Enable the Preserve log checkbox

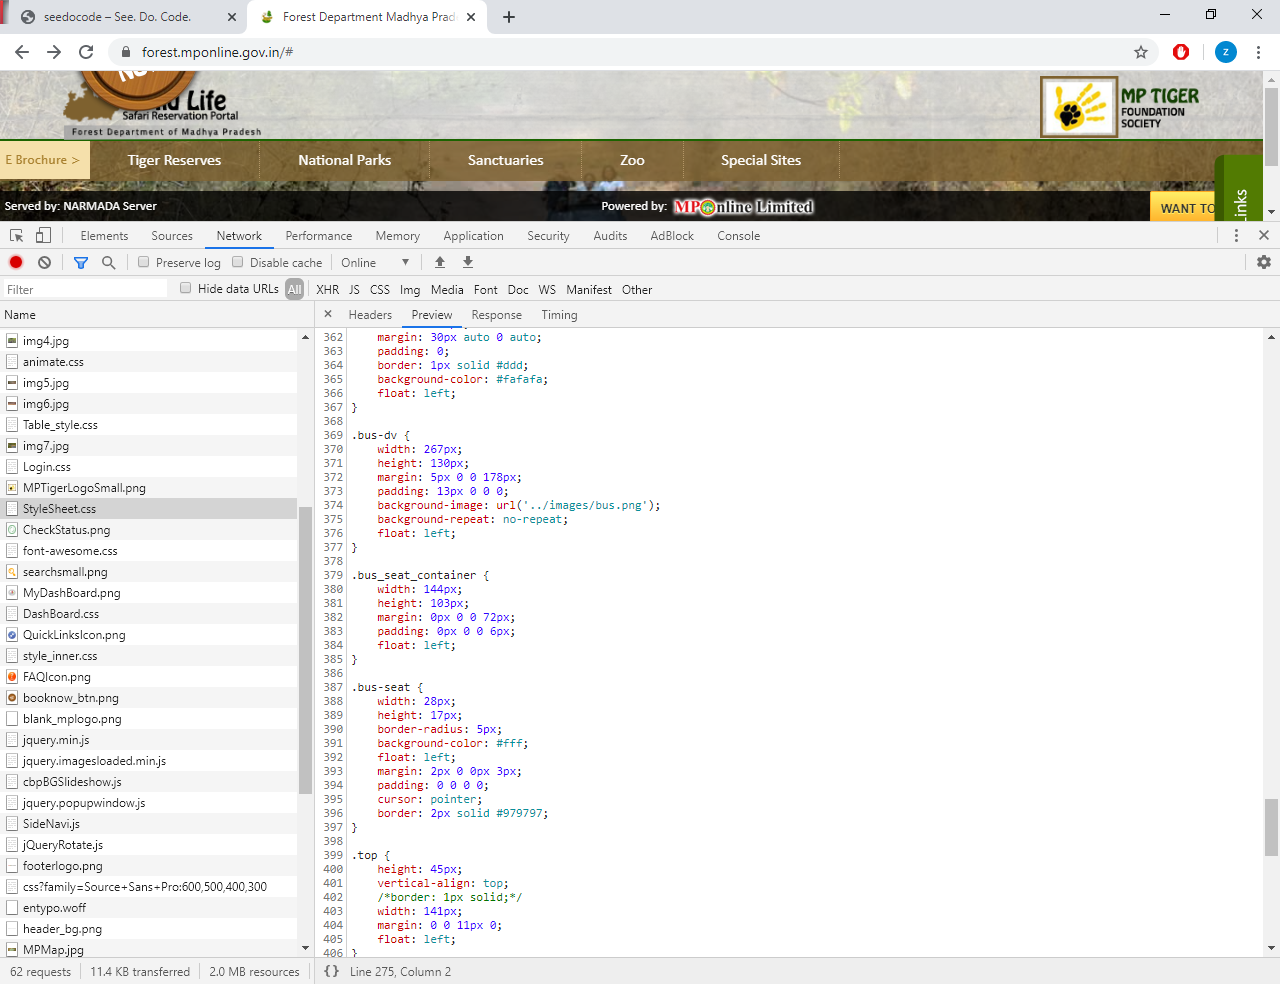(x=144, y=262)
